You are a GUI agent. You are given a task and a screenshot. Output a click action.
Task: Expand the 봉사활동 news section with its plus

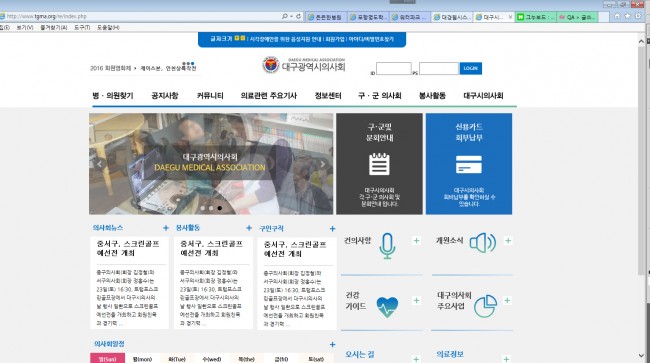click(x=249, y=228)
